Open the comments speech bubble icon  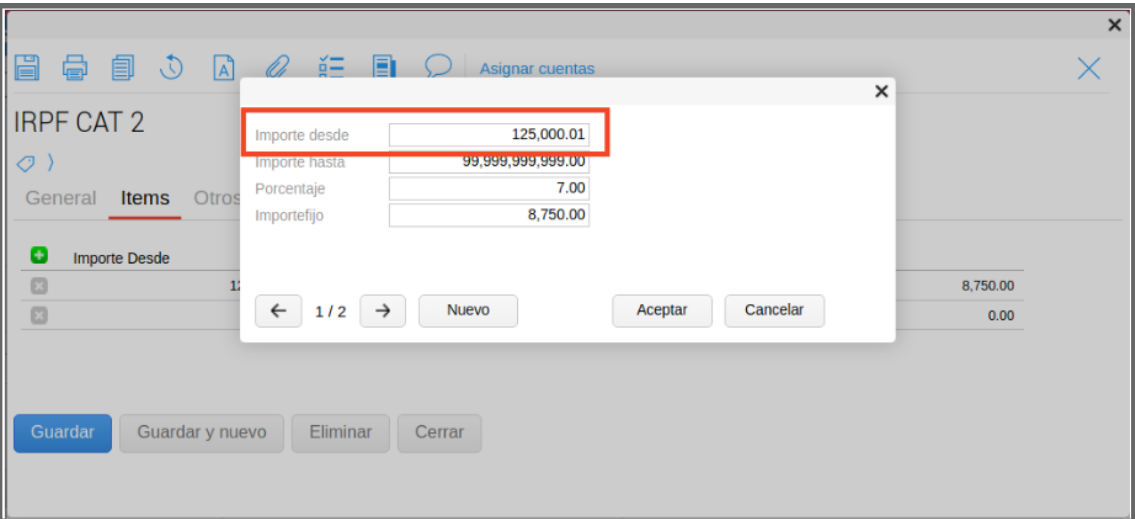click(x=438, y=67)
